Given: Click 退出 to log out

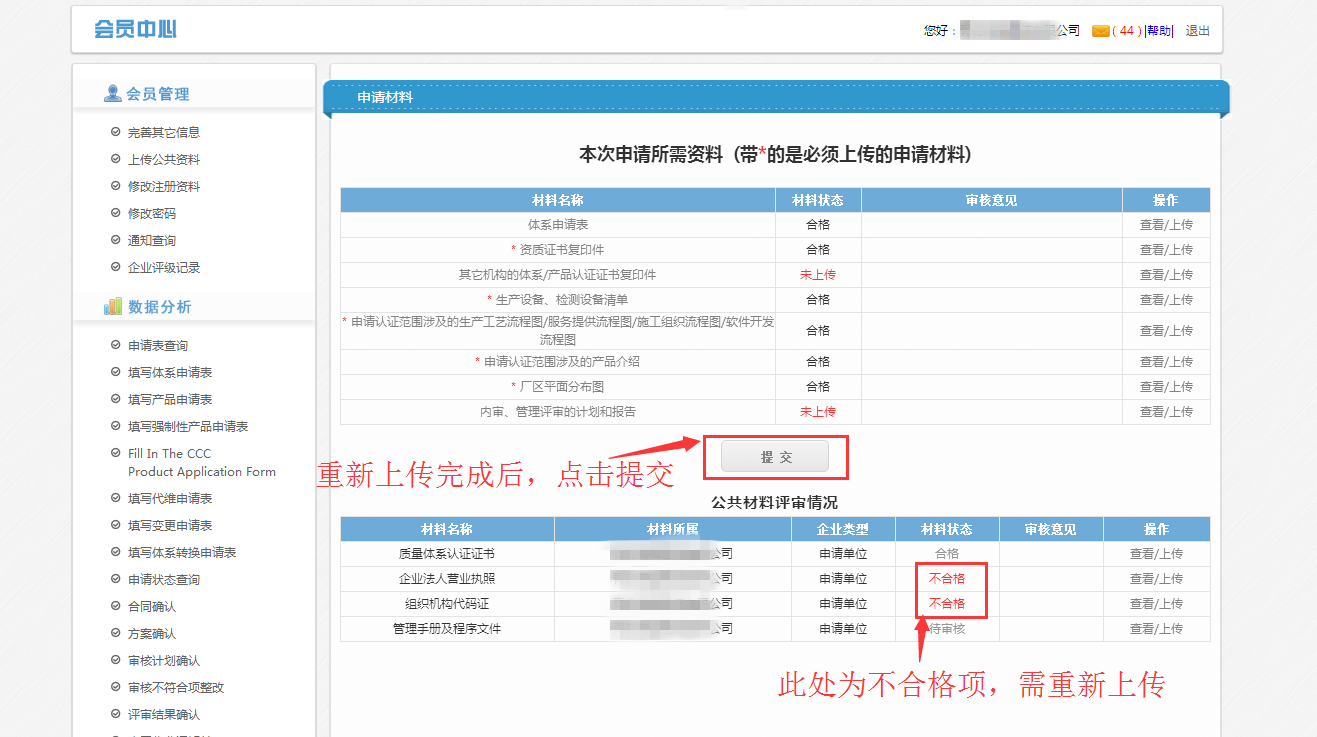Looking at the screenshot, I should point(1197,31).
